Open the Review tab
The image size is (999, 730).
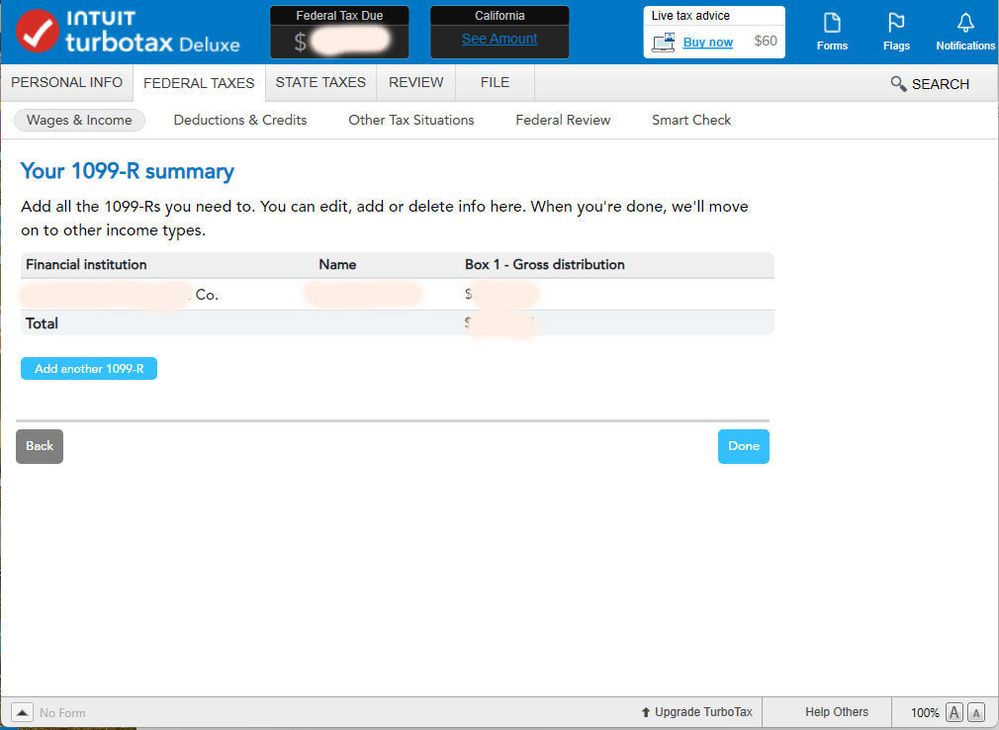point(416,82)
